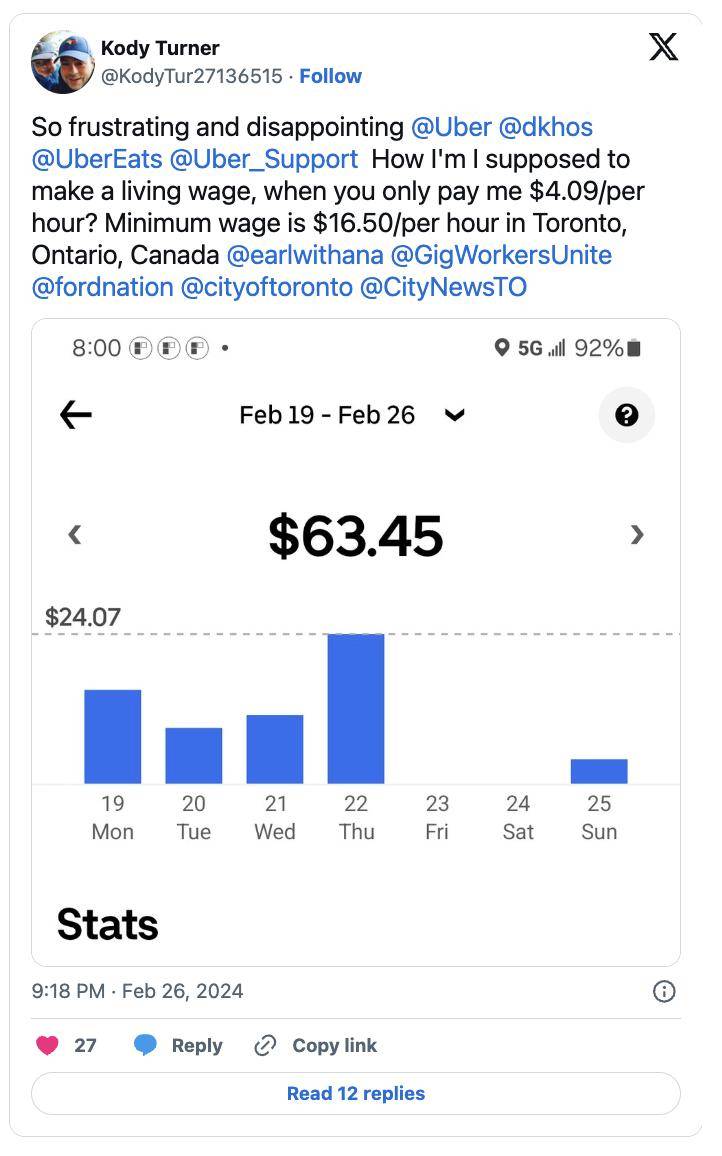Expand the Feb 19 - Feb 26 dropdown
The width and height of the screenshot is (722, 1156).
(x=454, y=415)
